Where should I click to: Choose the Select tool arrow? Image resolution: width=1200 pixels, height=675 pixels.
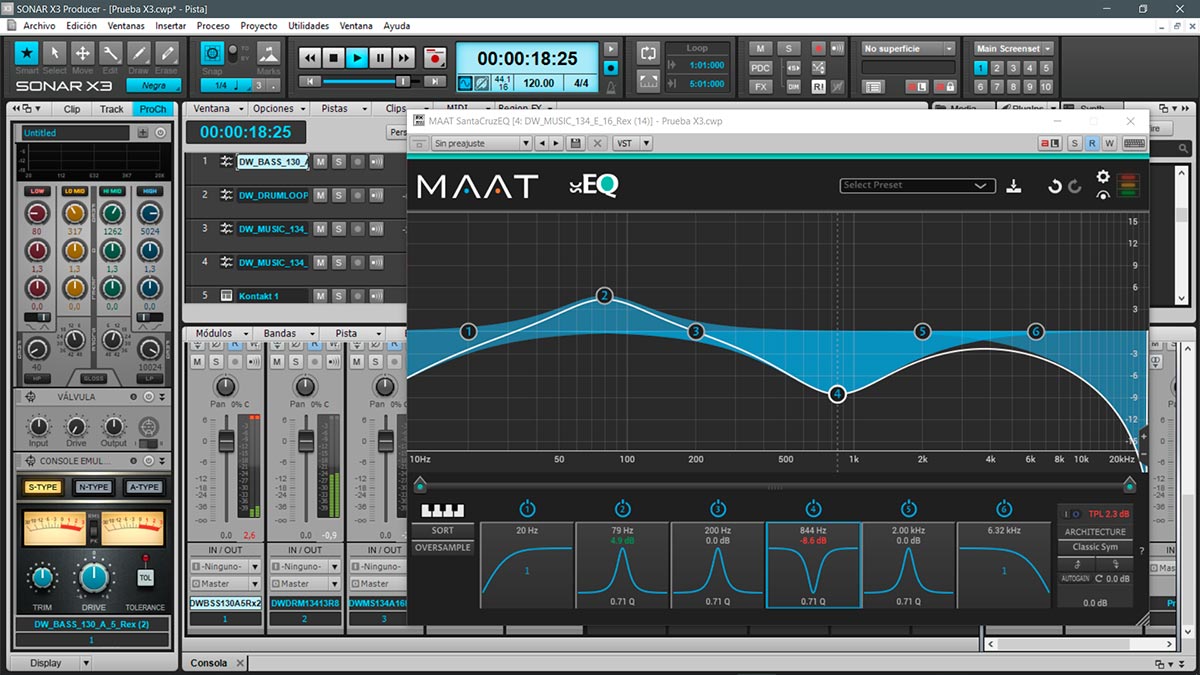click(x=55, y=53)
